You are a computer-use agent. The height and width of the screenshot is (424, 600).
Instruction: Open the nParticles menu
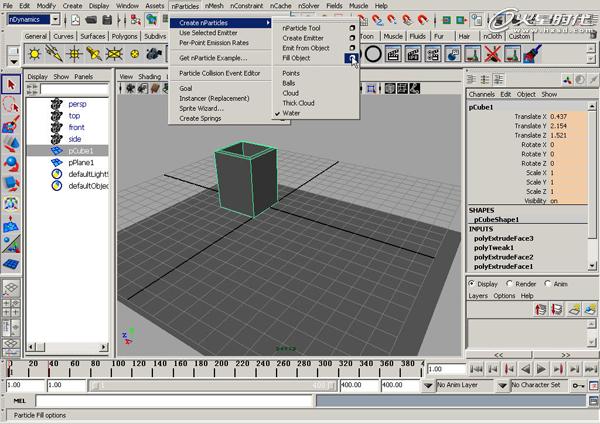pos(185,6)
